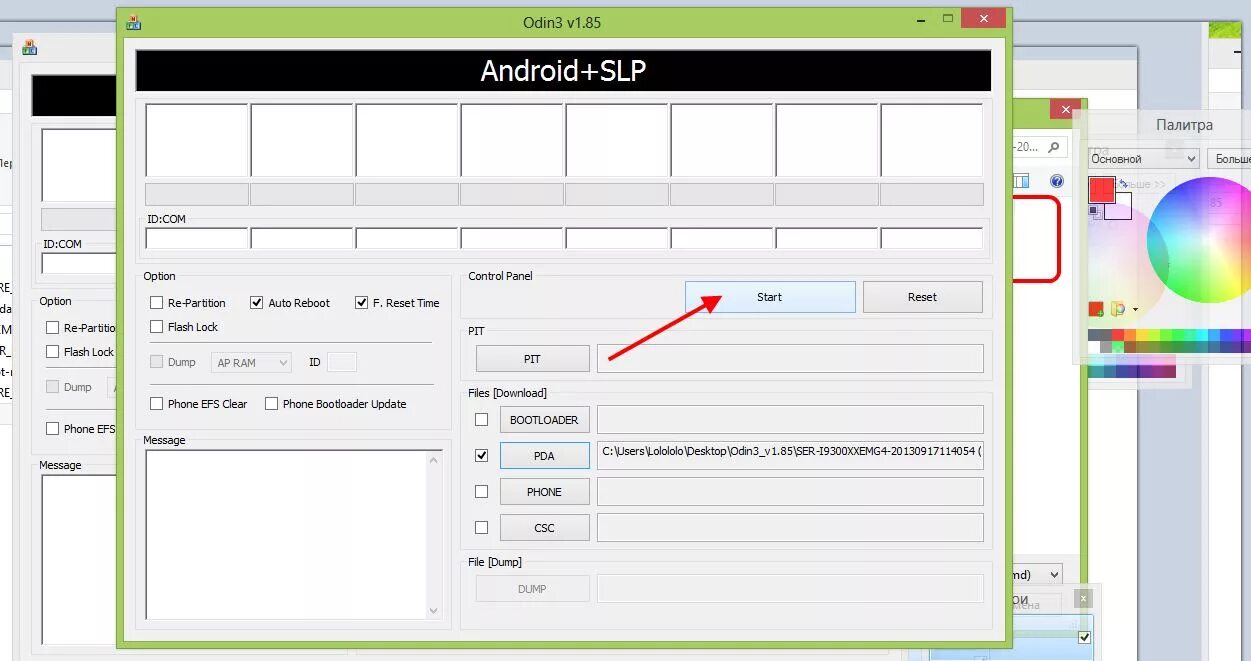Screen dimensions: 1251x661
Task: Tick the Flash Lock checkbox in front Odin
Action: (156, 327)
